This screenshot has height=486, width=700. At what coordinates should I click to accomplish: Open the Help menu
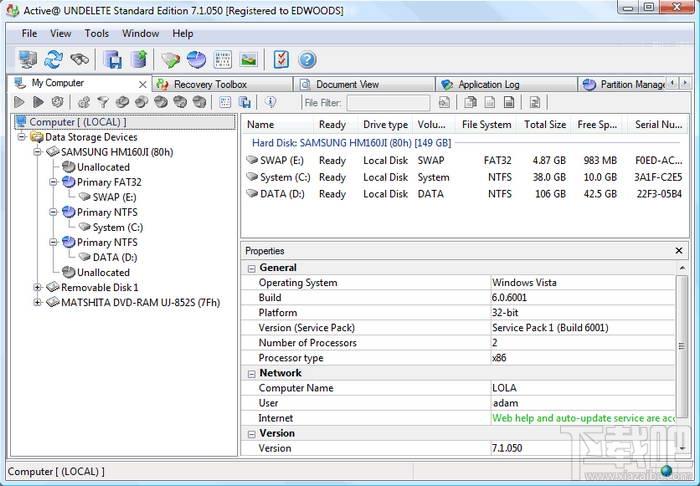pyautogui.click(x=183, y=33)
